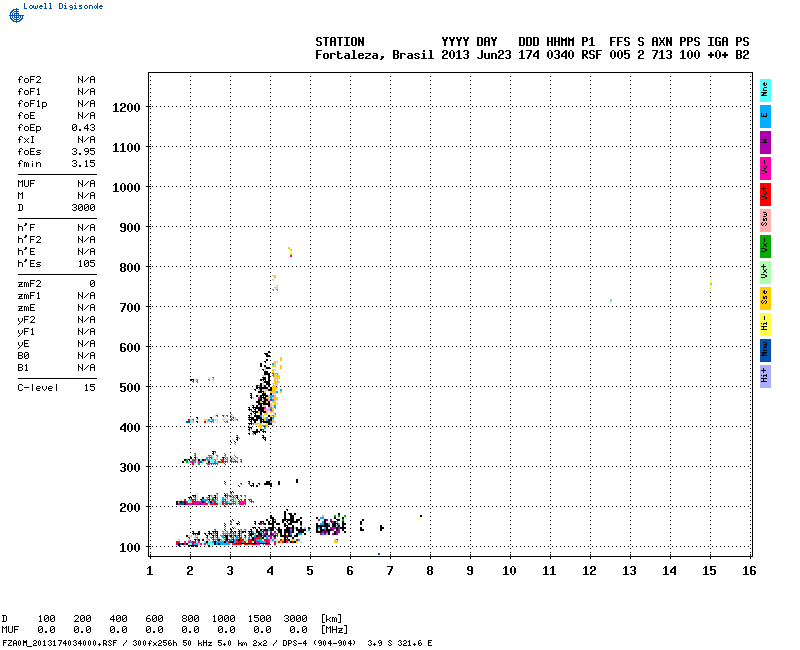Click the coordinates 3.9 S 321.6 E

pyautogui.click(x=399, y=643)
